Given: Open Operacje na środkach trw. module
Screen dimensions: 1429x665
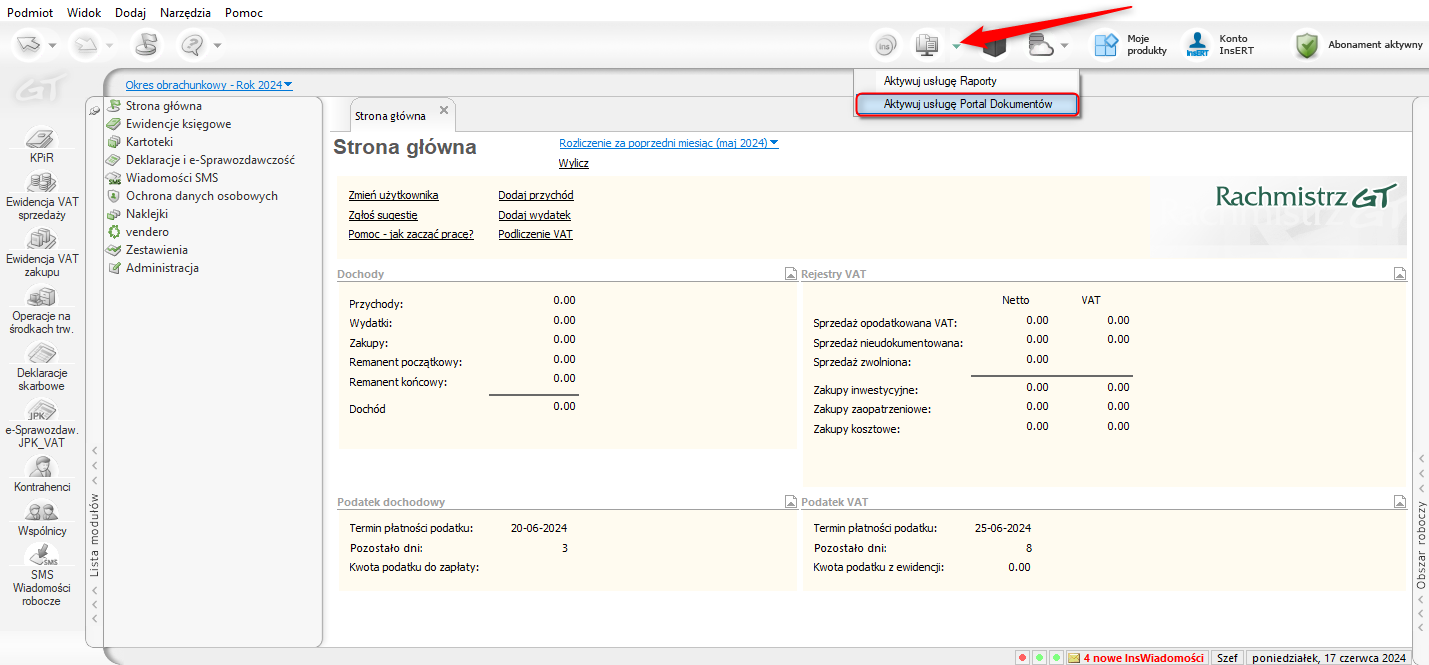Looking at the screenshot, I should (42, 310).
